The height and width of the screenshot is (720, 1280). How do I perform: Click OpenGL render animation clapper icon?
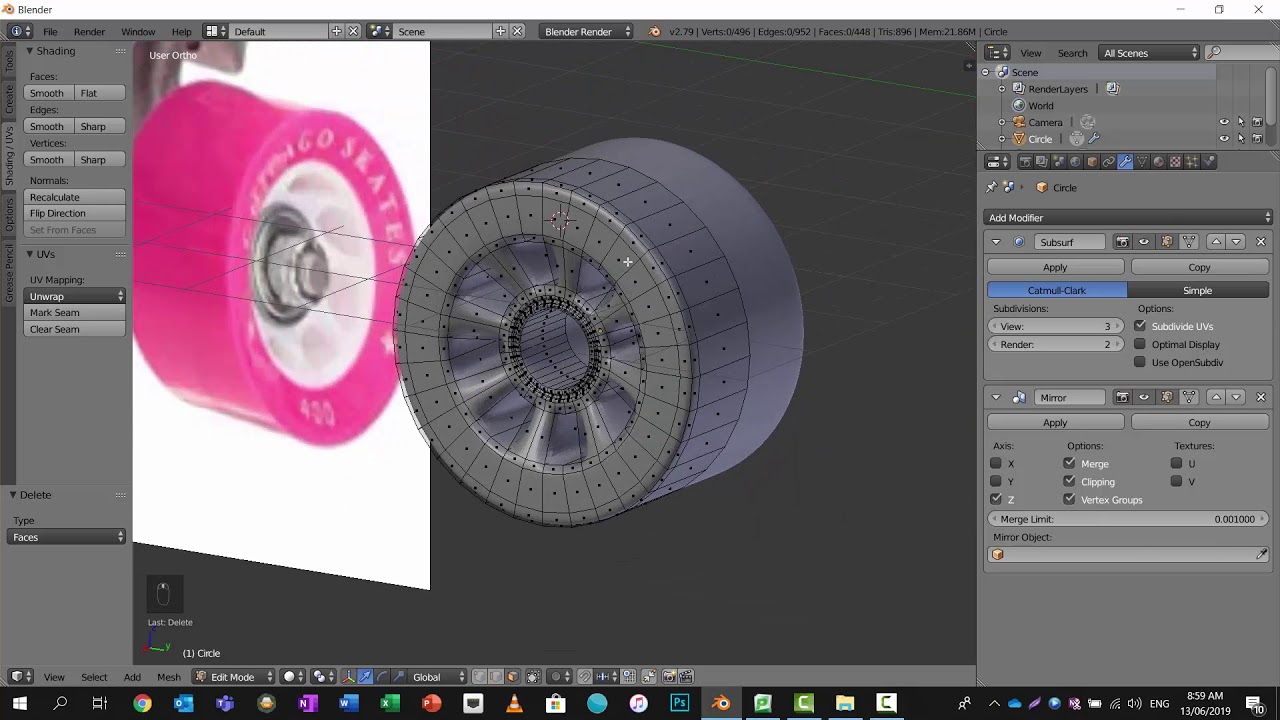pos(686,677)
